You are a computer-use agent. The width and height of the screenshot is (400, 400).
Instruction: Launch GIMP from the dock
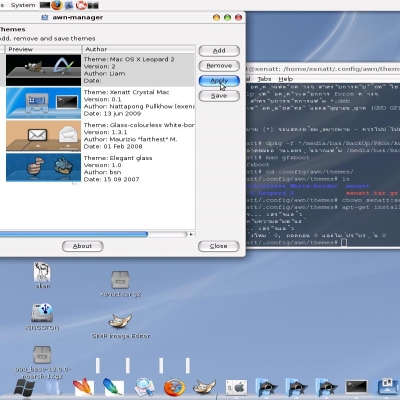(204, 387)
